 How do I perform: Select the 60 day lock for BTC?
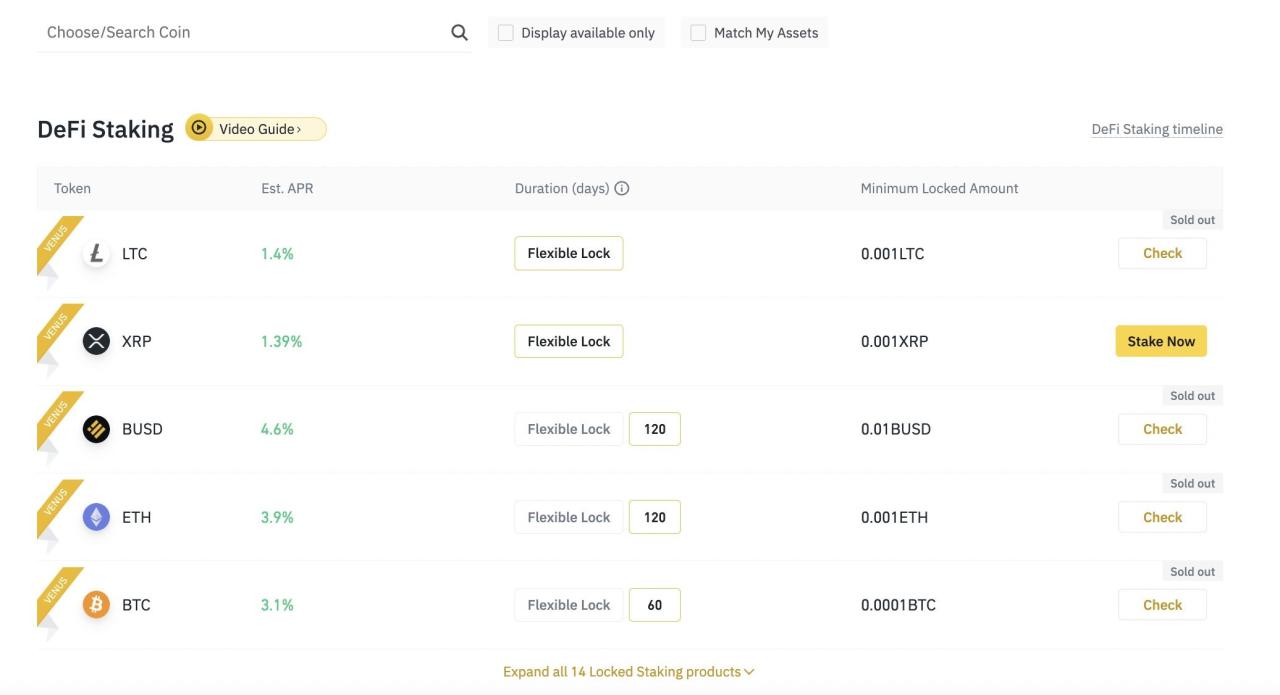(x=654, y=604)
